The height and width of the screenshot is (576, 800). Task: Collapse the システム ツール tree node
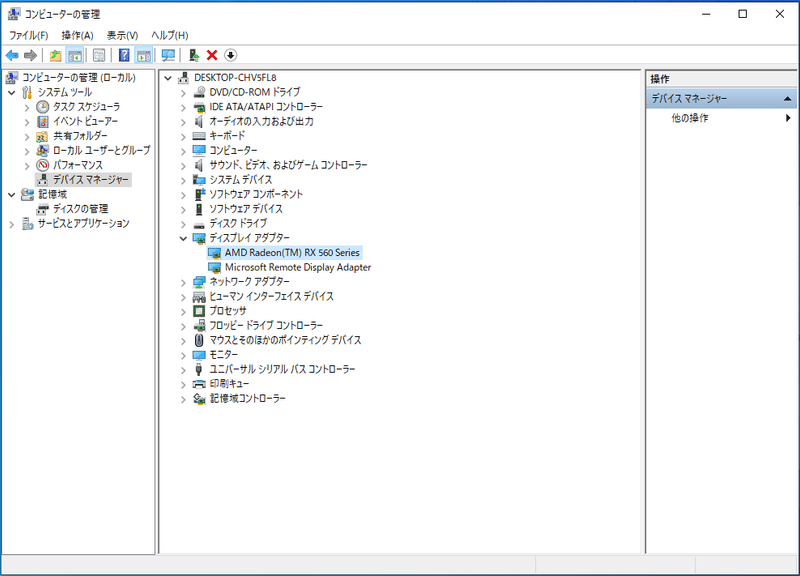[x=12, y=93]
